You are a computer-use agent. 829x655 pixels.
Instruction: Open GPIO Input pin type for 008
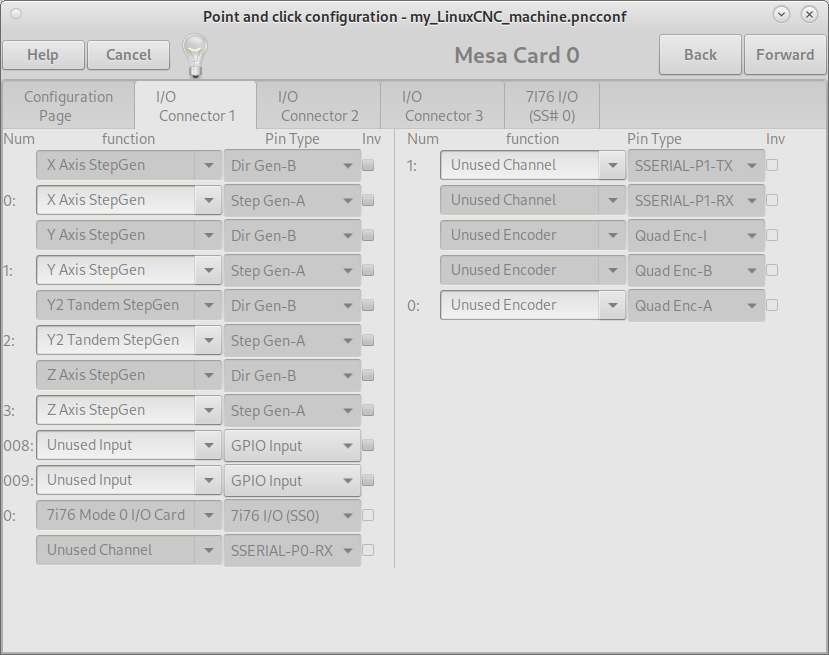[292, 446]
